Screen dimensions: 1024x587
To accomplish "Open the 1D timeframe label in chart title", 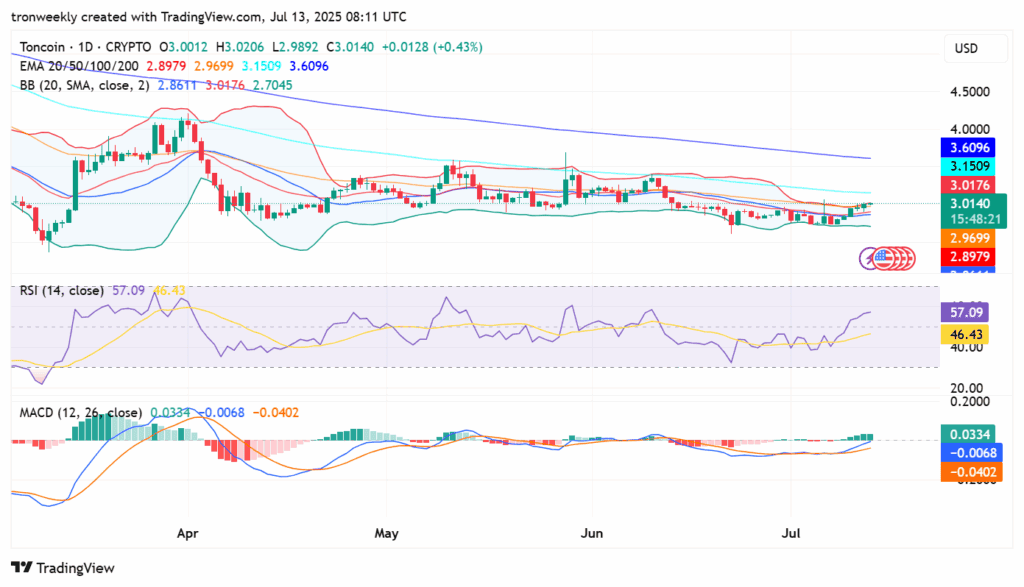I will click(x=85, y=47).
